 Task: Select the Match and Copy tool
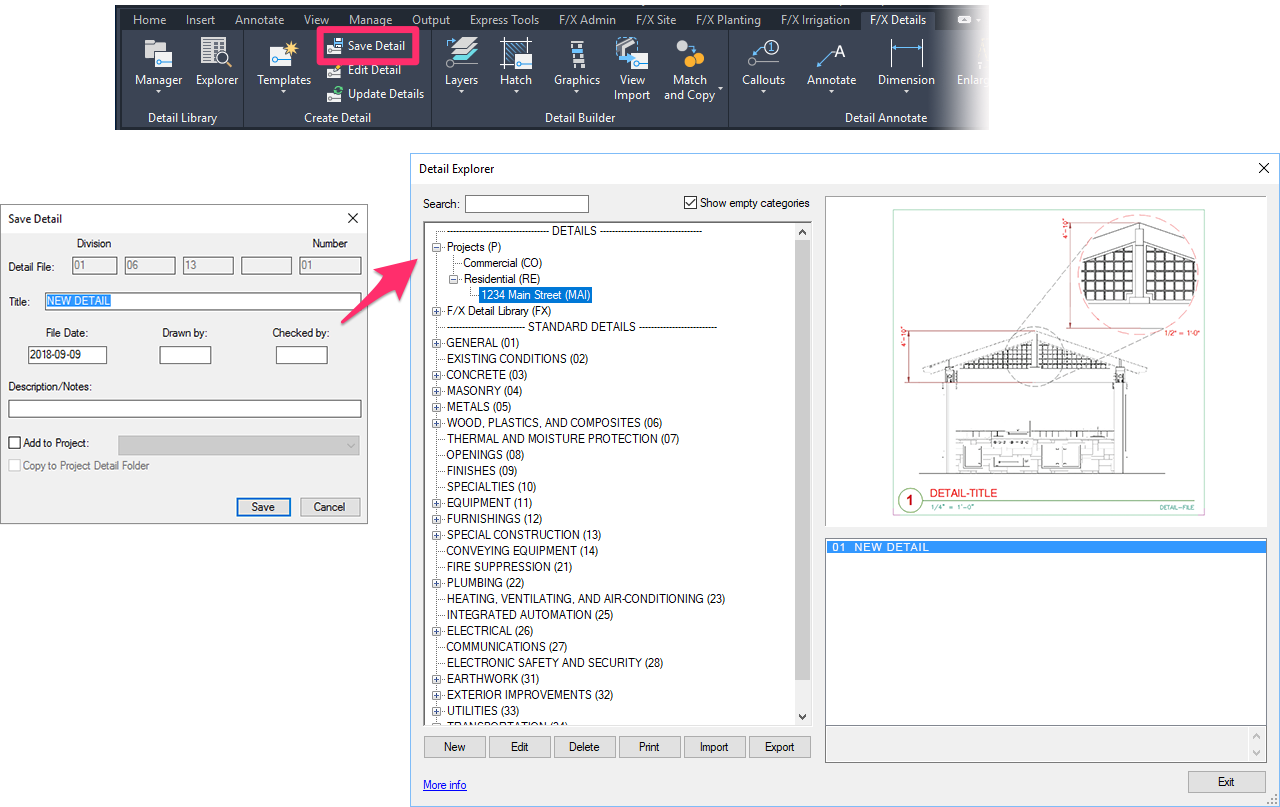[x=689, y=68]
